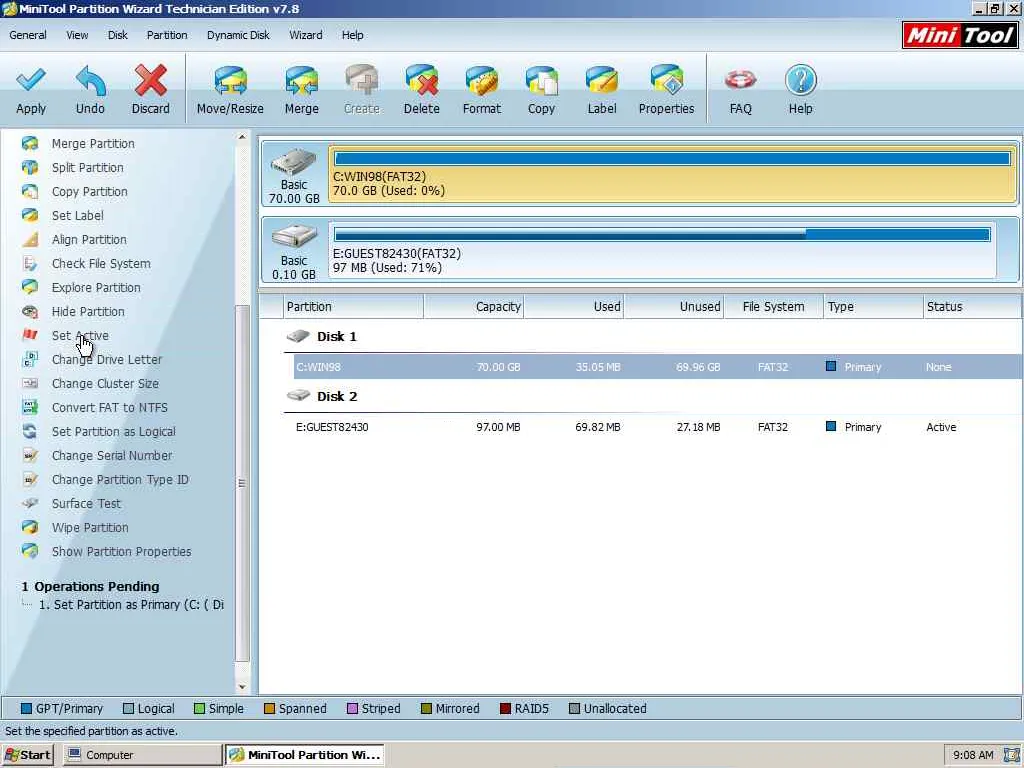This screenshot has height=768, width=1024.
Task: Set the partition active via Set Active
Action: click(x=80, y=336)
